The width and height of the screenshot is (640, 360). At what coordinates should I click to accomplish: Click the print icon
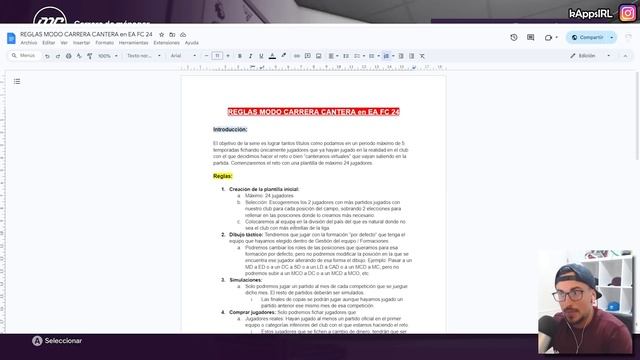coord(69,56)
